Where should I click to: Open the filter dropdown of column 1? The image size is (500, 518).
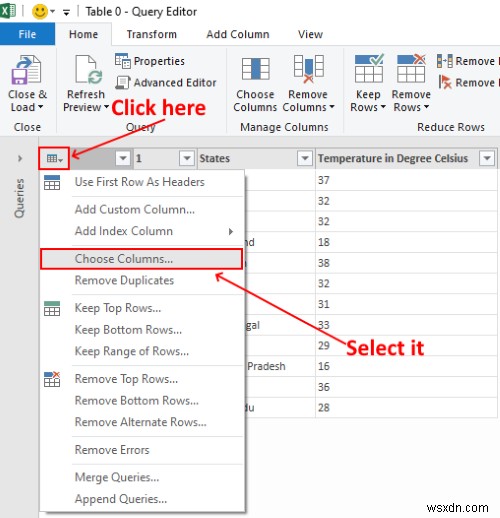(x=187, y=158)
